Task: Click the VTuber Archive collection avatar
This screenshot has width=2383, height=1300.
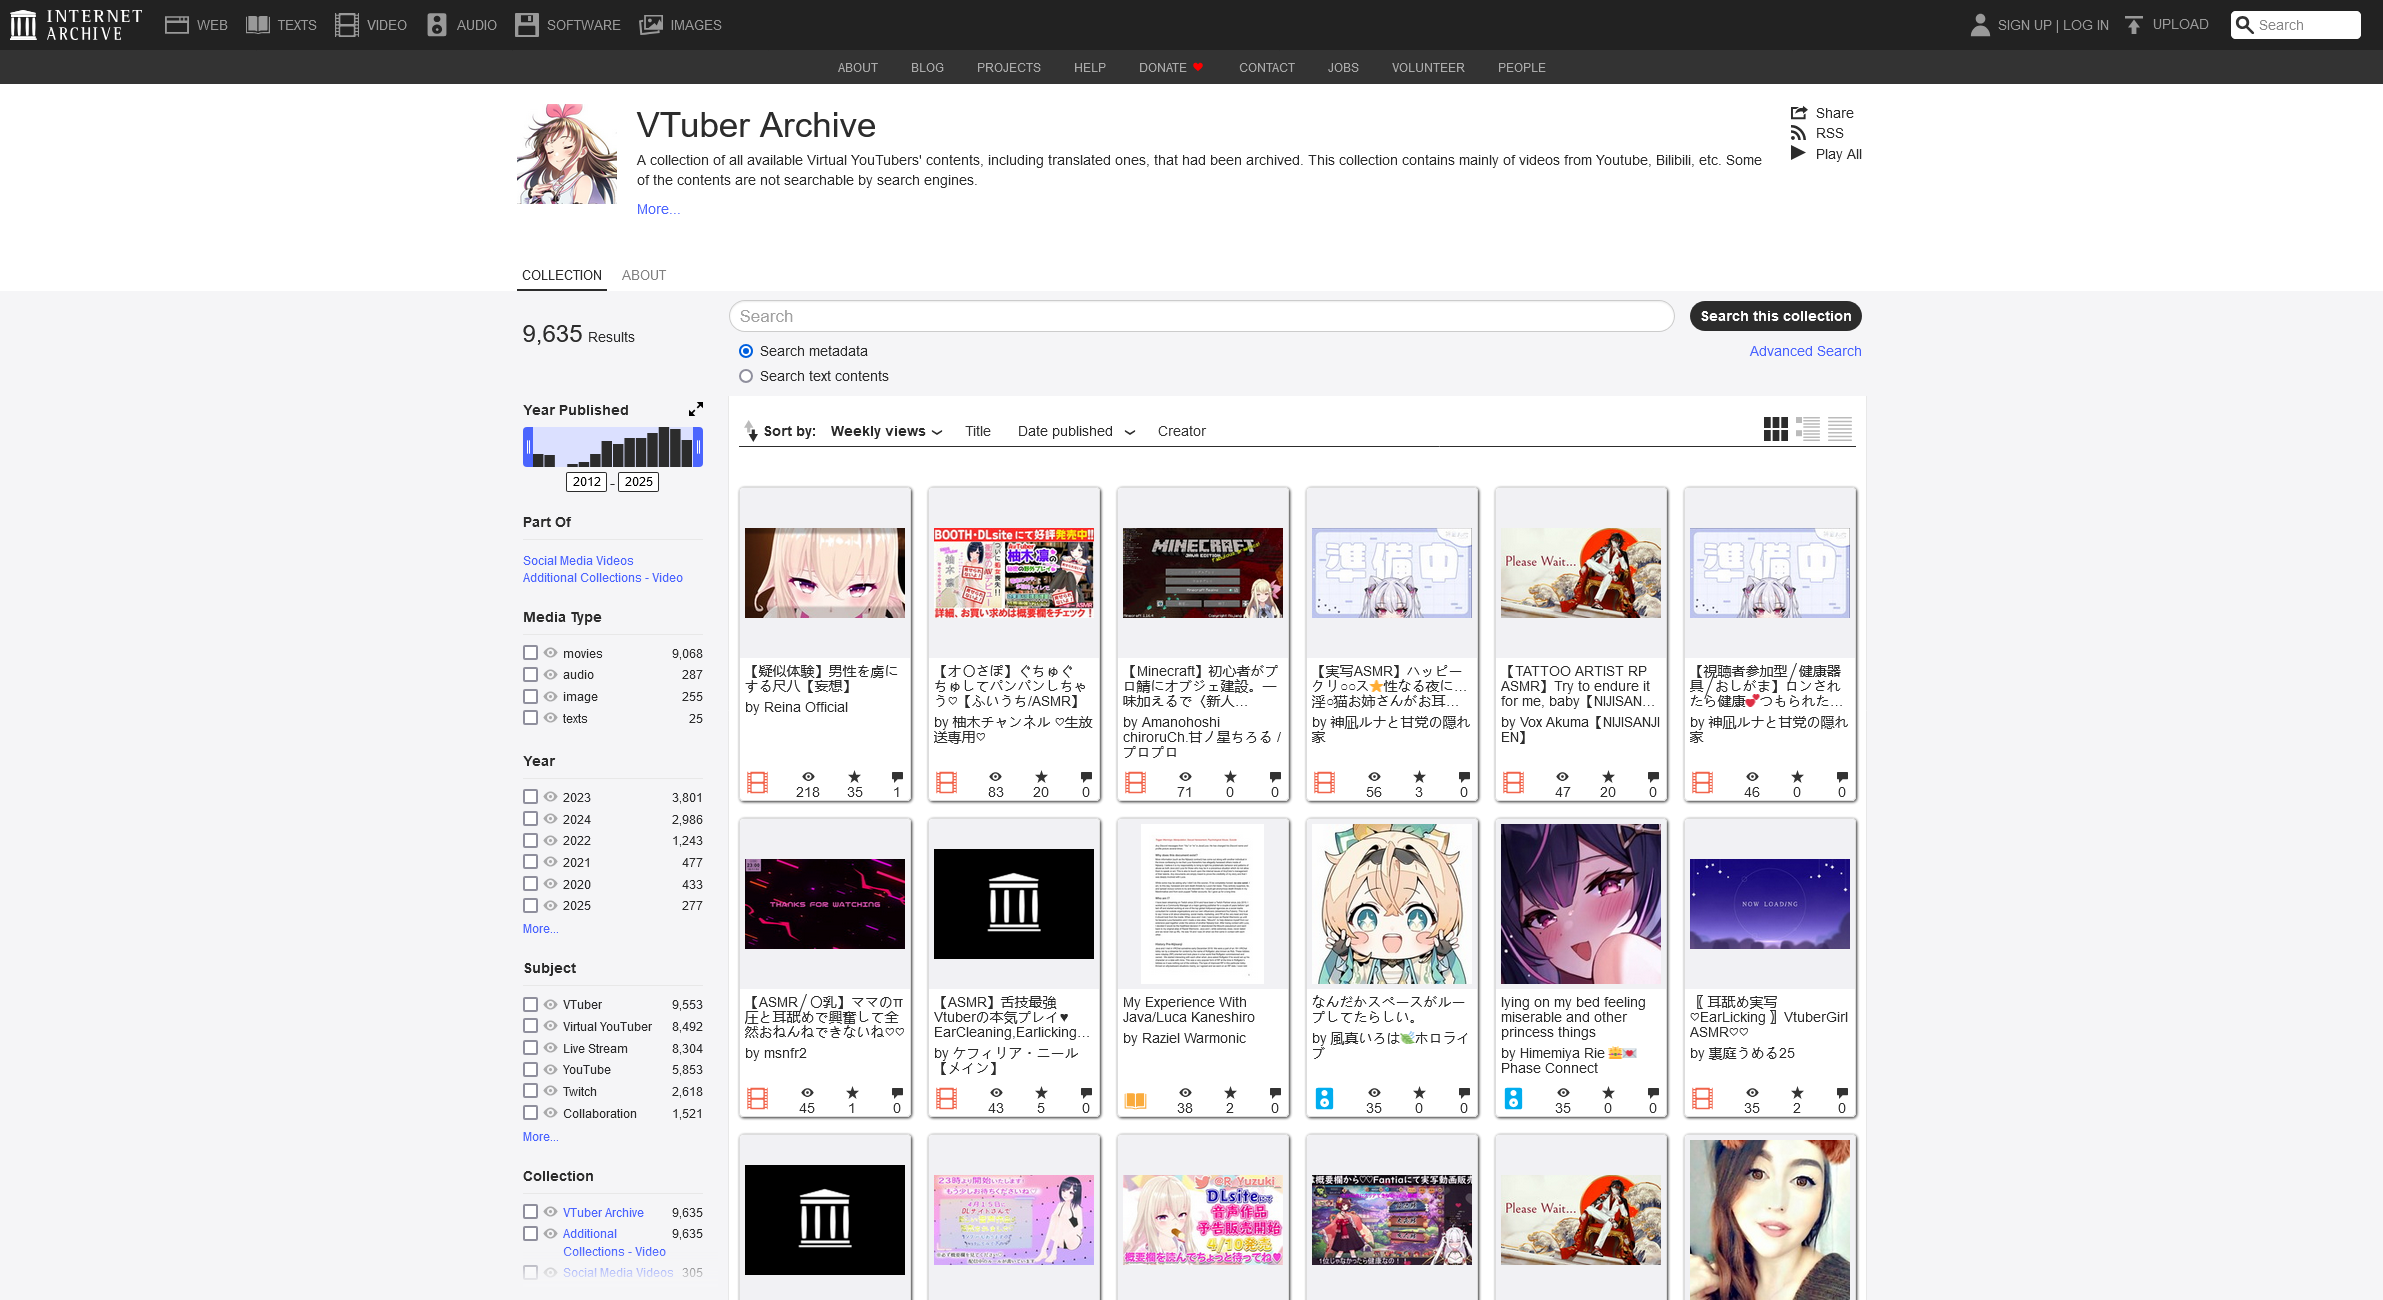Action: point(567,154)
